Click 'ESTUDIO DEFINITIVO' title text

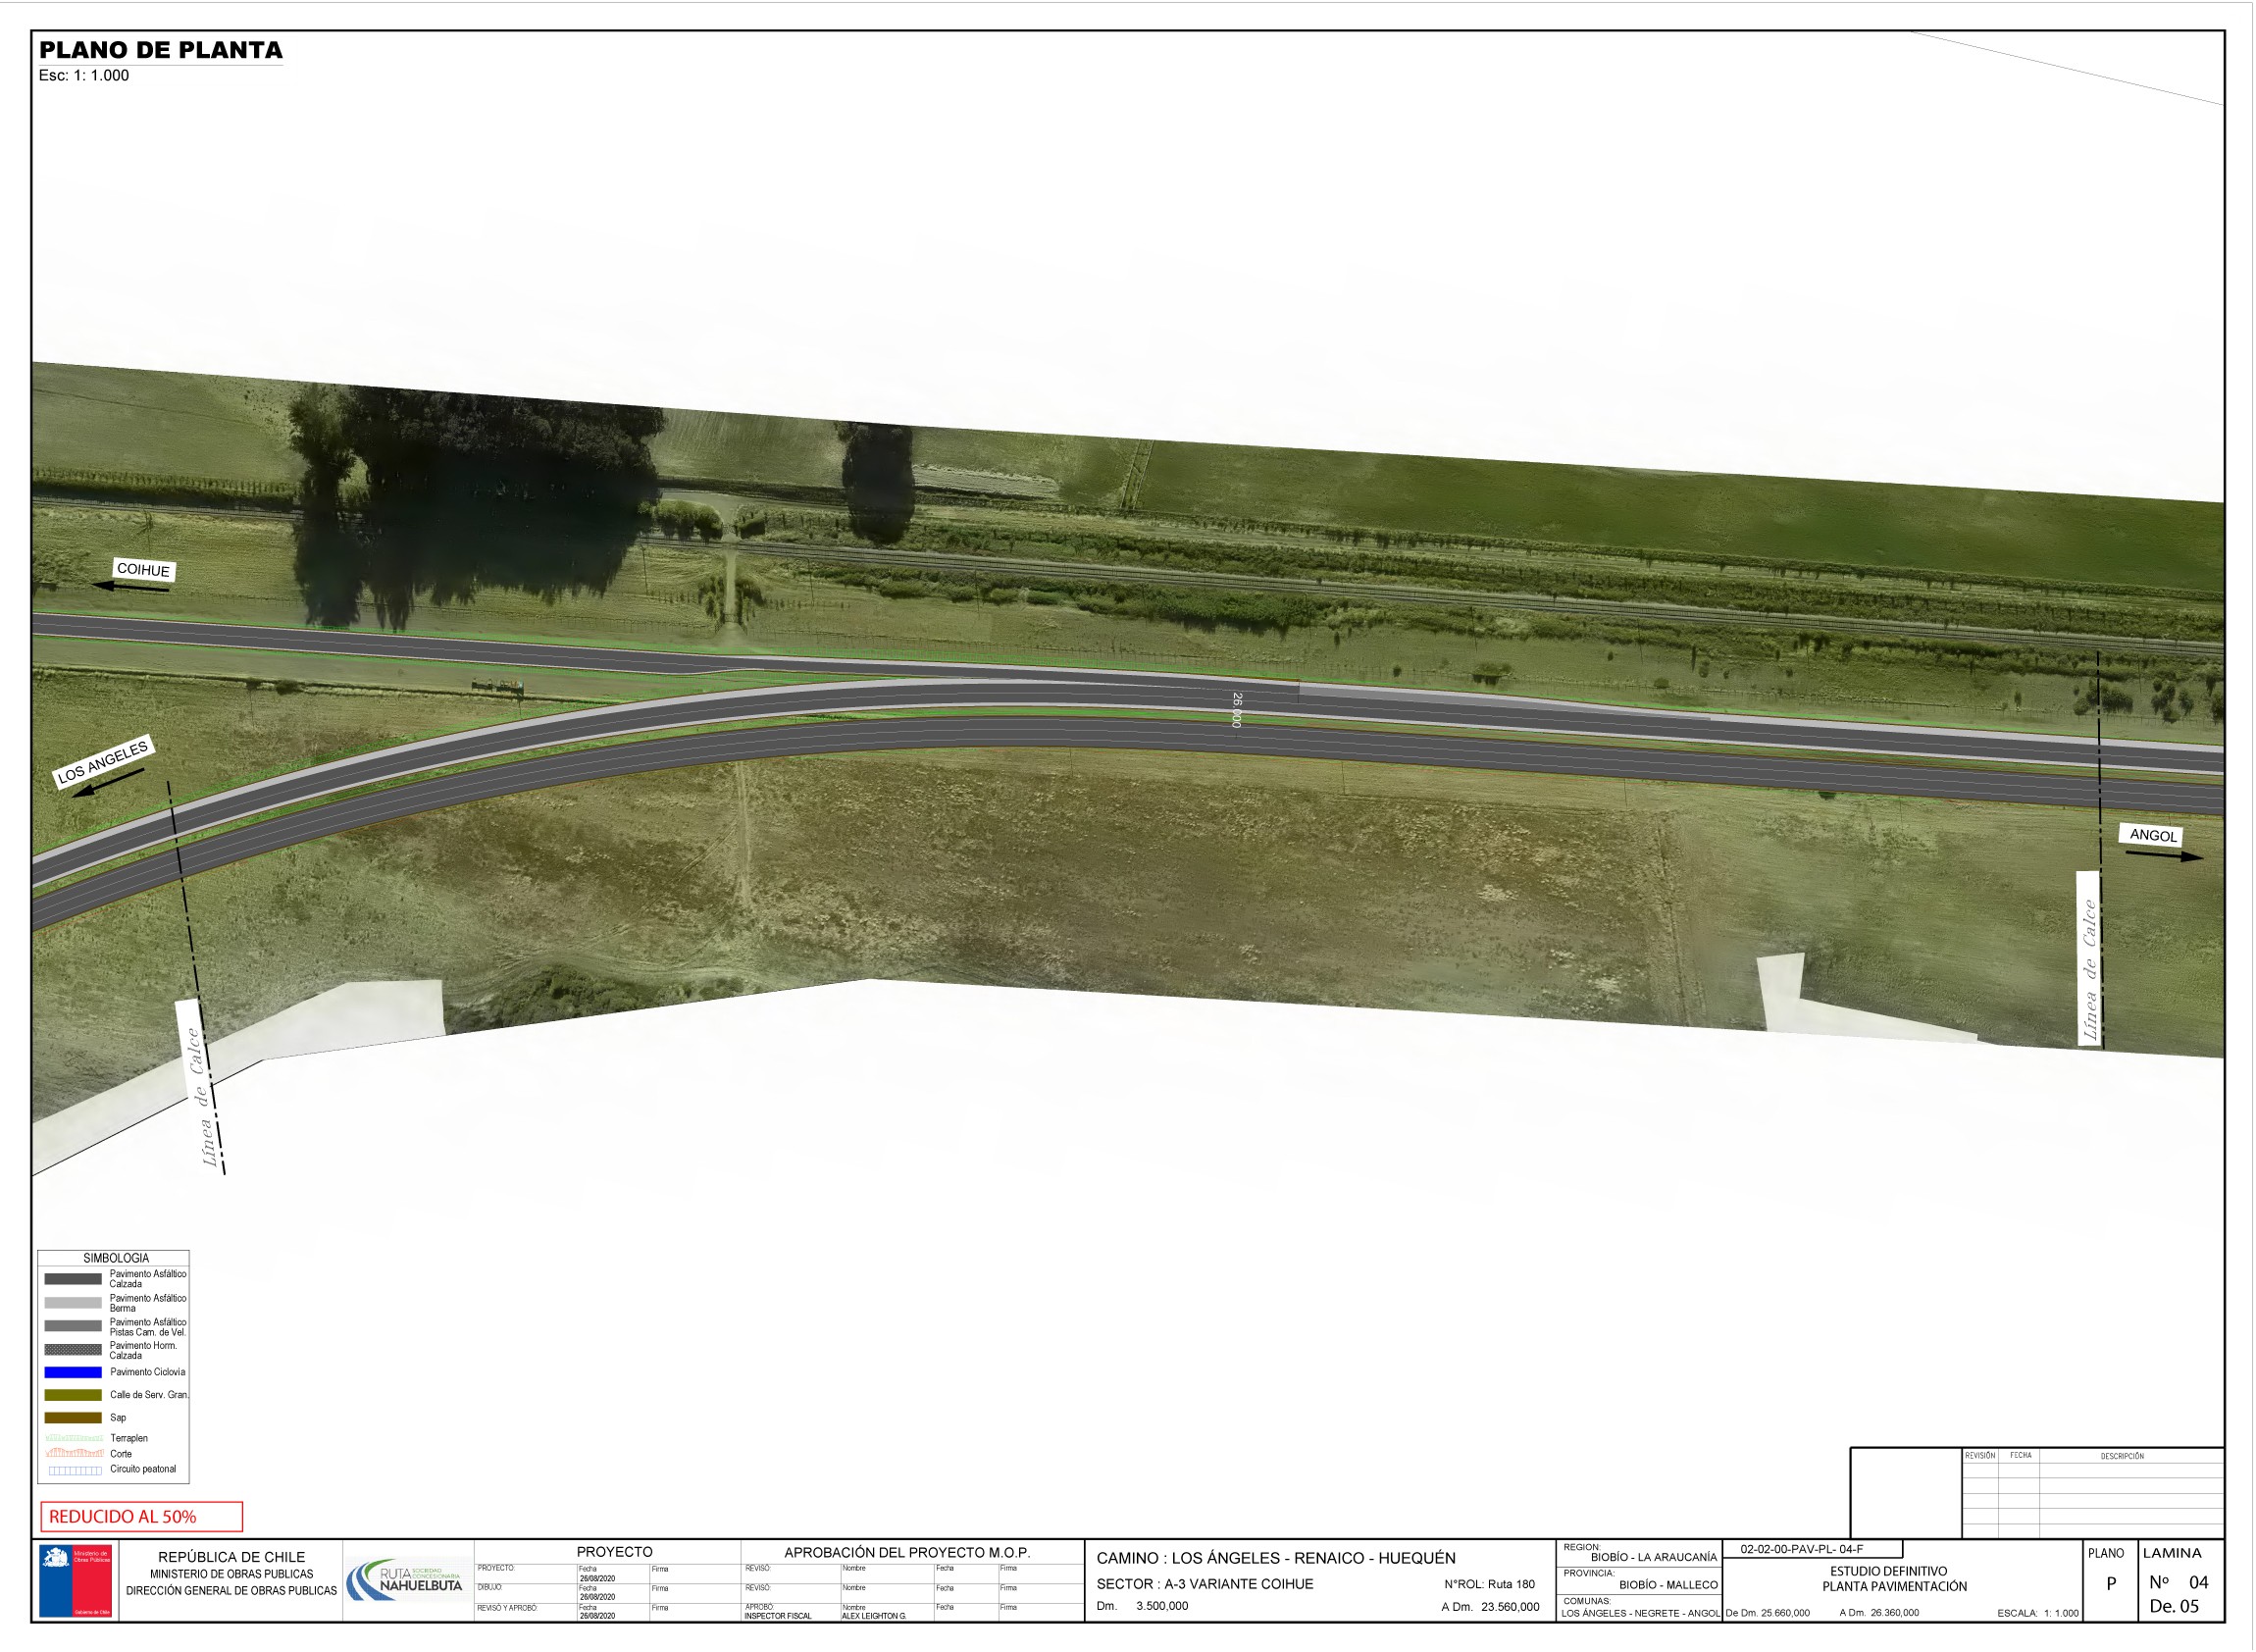[1888, 1572]
